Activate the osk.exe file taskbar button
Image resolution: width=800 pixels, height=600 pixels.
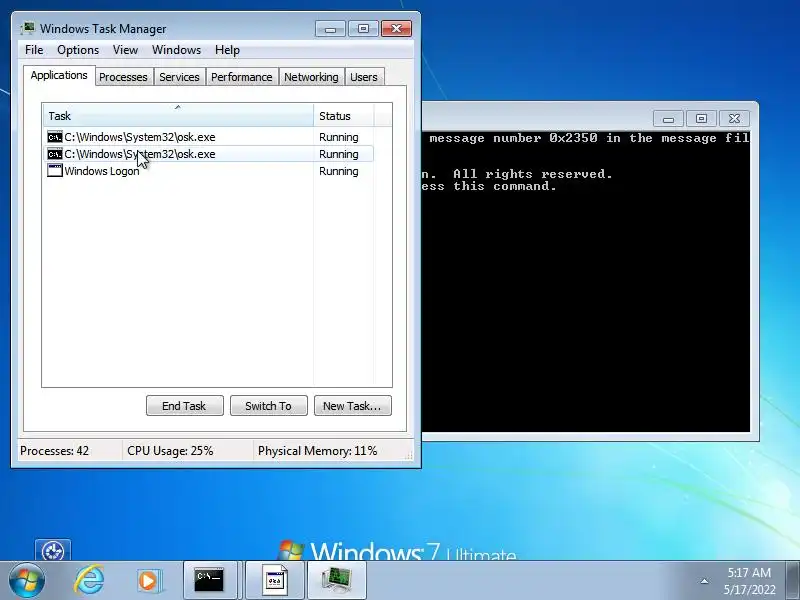point(276,581)
